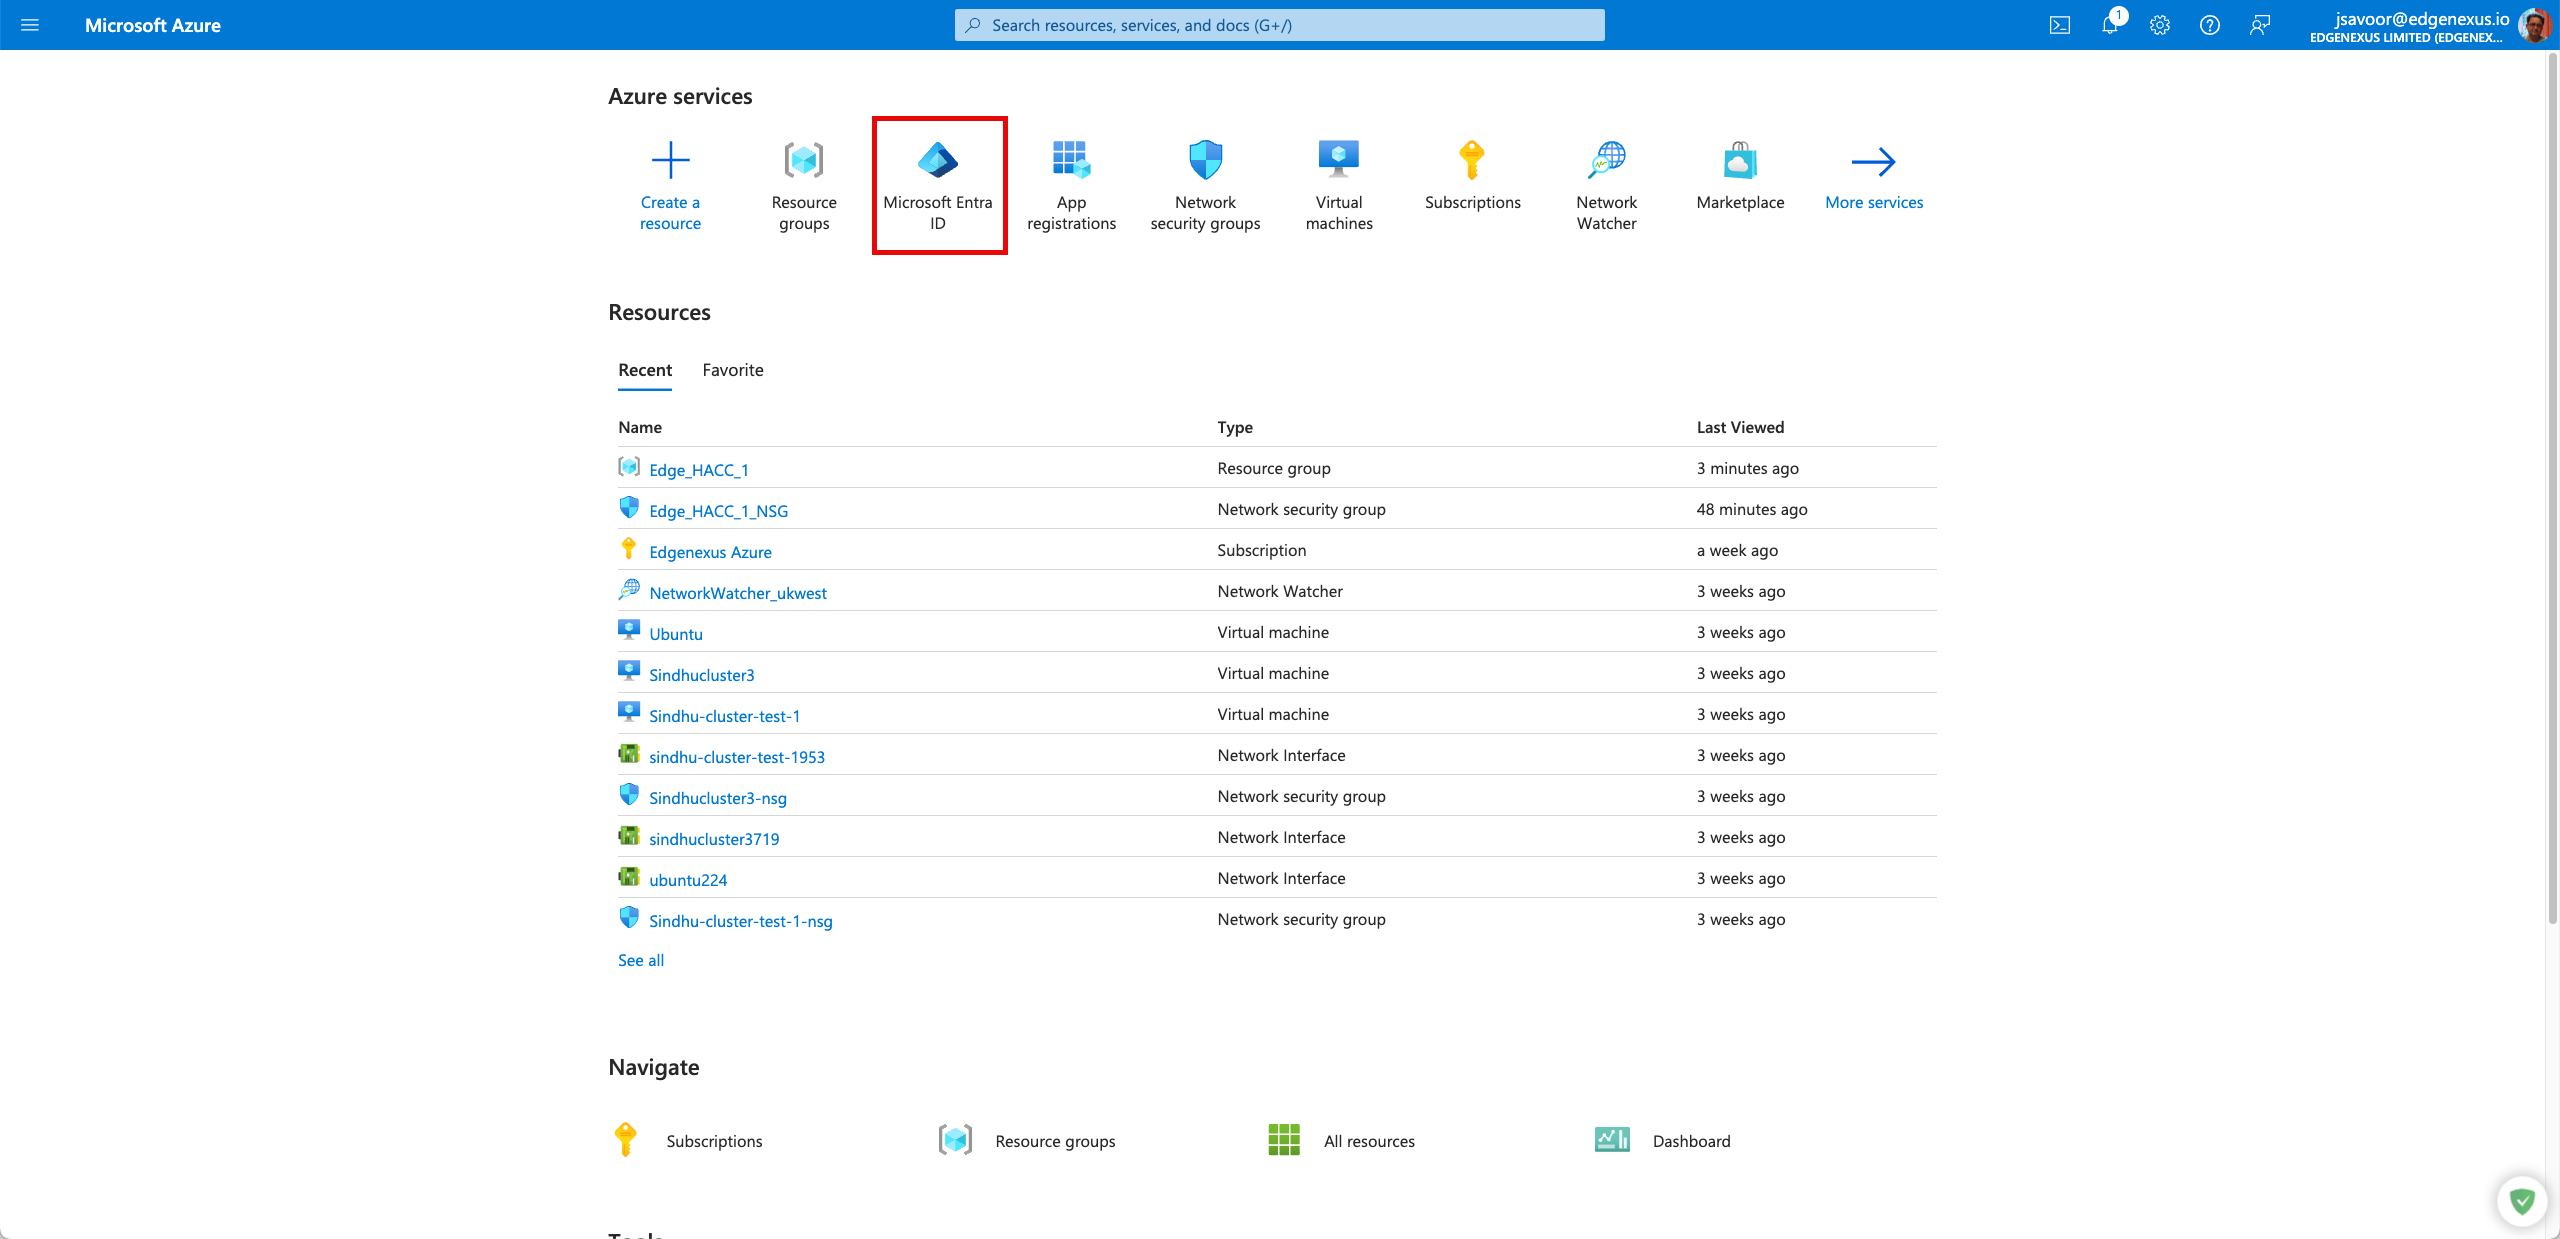Open Edge_HACC_1_NSG resource link

718,511
